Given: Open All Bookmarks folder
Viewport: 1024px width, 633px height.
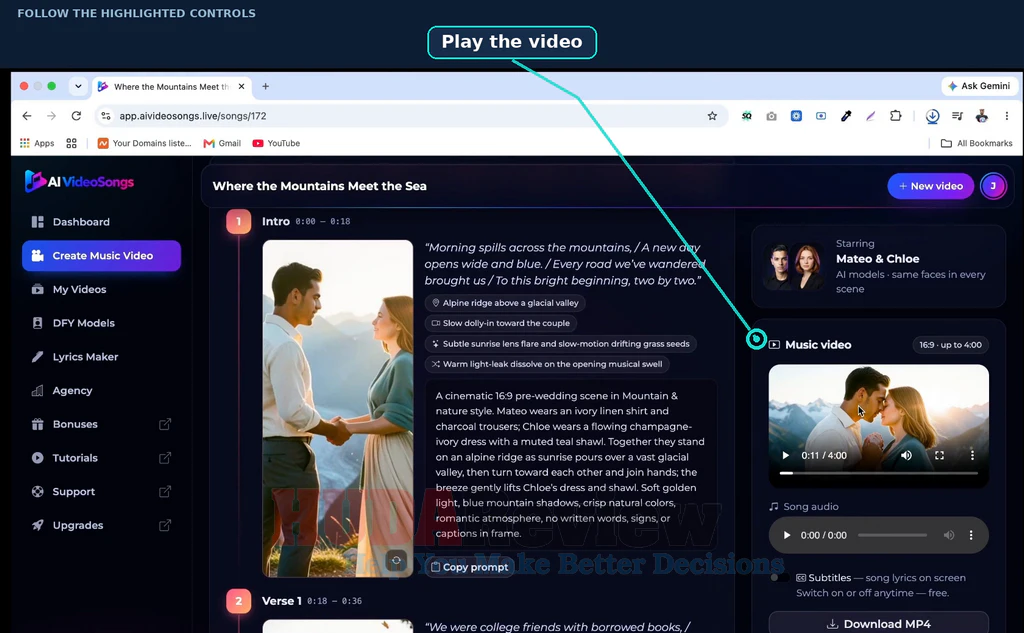Looking at the screenshot, I should coord(976,143).
